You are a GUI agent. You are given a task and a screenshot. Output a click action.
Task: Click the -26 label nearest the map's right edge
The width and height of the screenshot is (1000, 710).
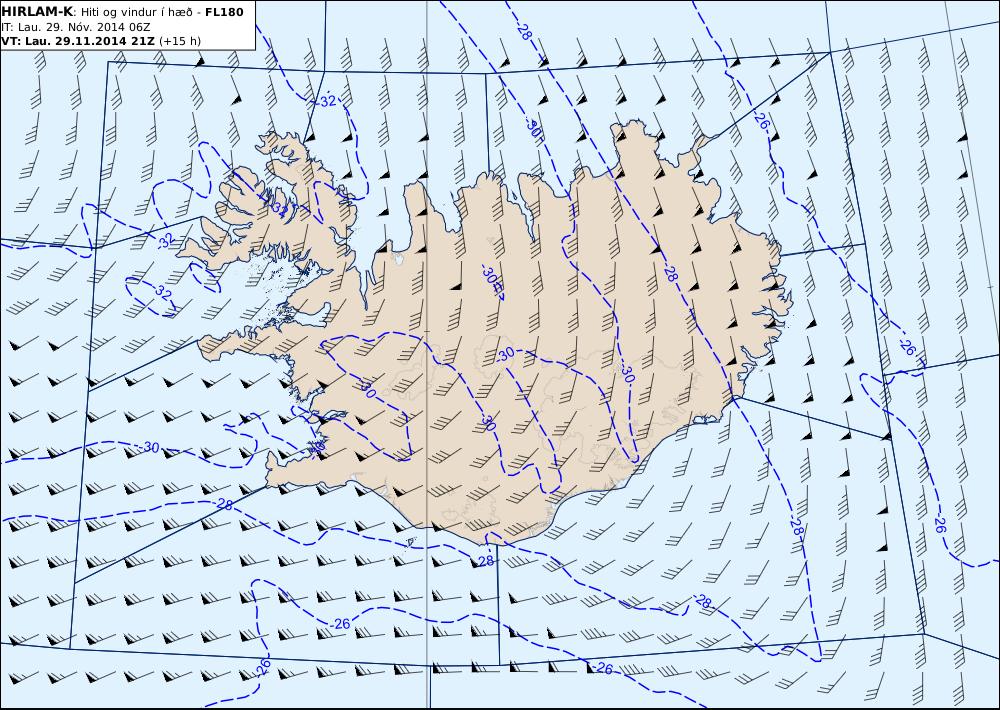click(939, 524)
